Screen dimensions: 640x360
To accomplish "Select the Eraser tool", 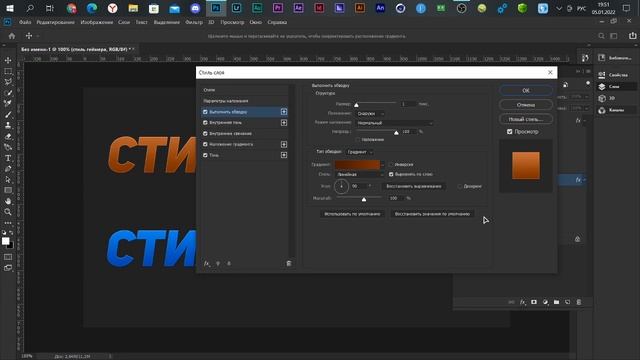I will [8, 136].
